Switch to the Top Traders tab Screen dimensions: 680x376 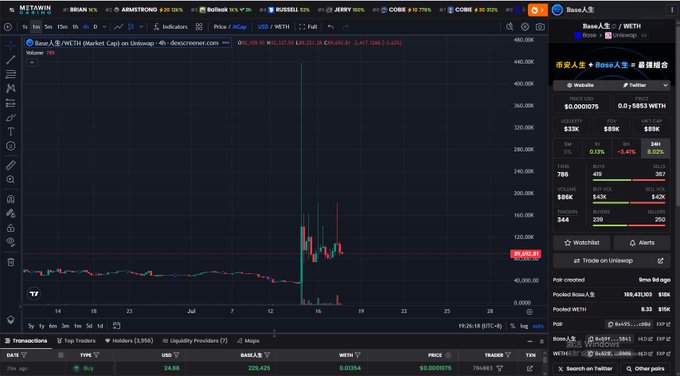(x=76, y=341)
